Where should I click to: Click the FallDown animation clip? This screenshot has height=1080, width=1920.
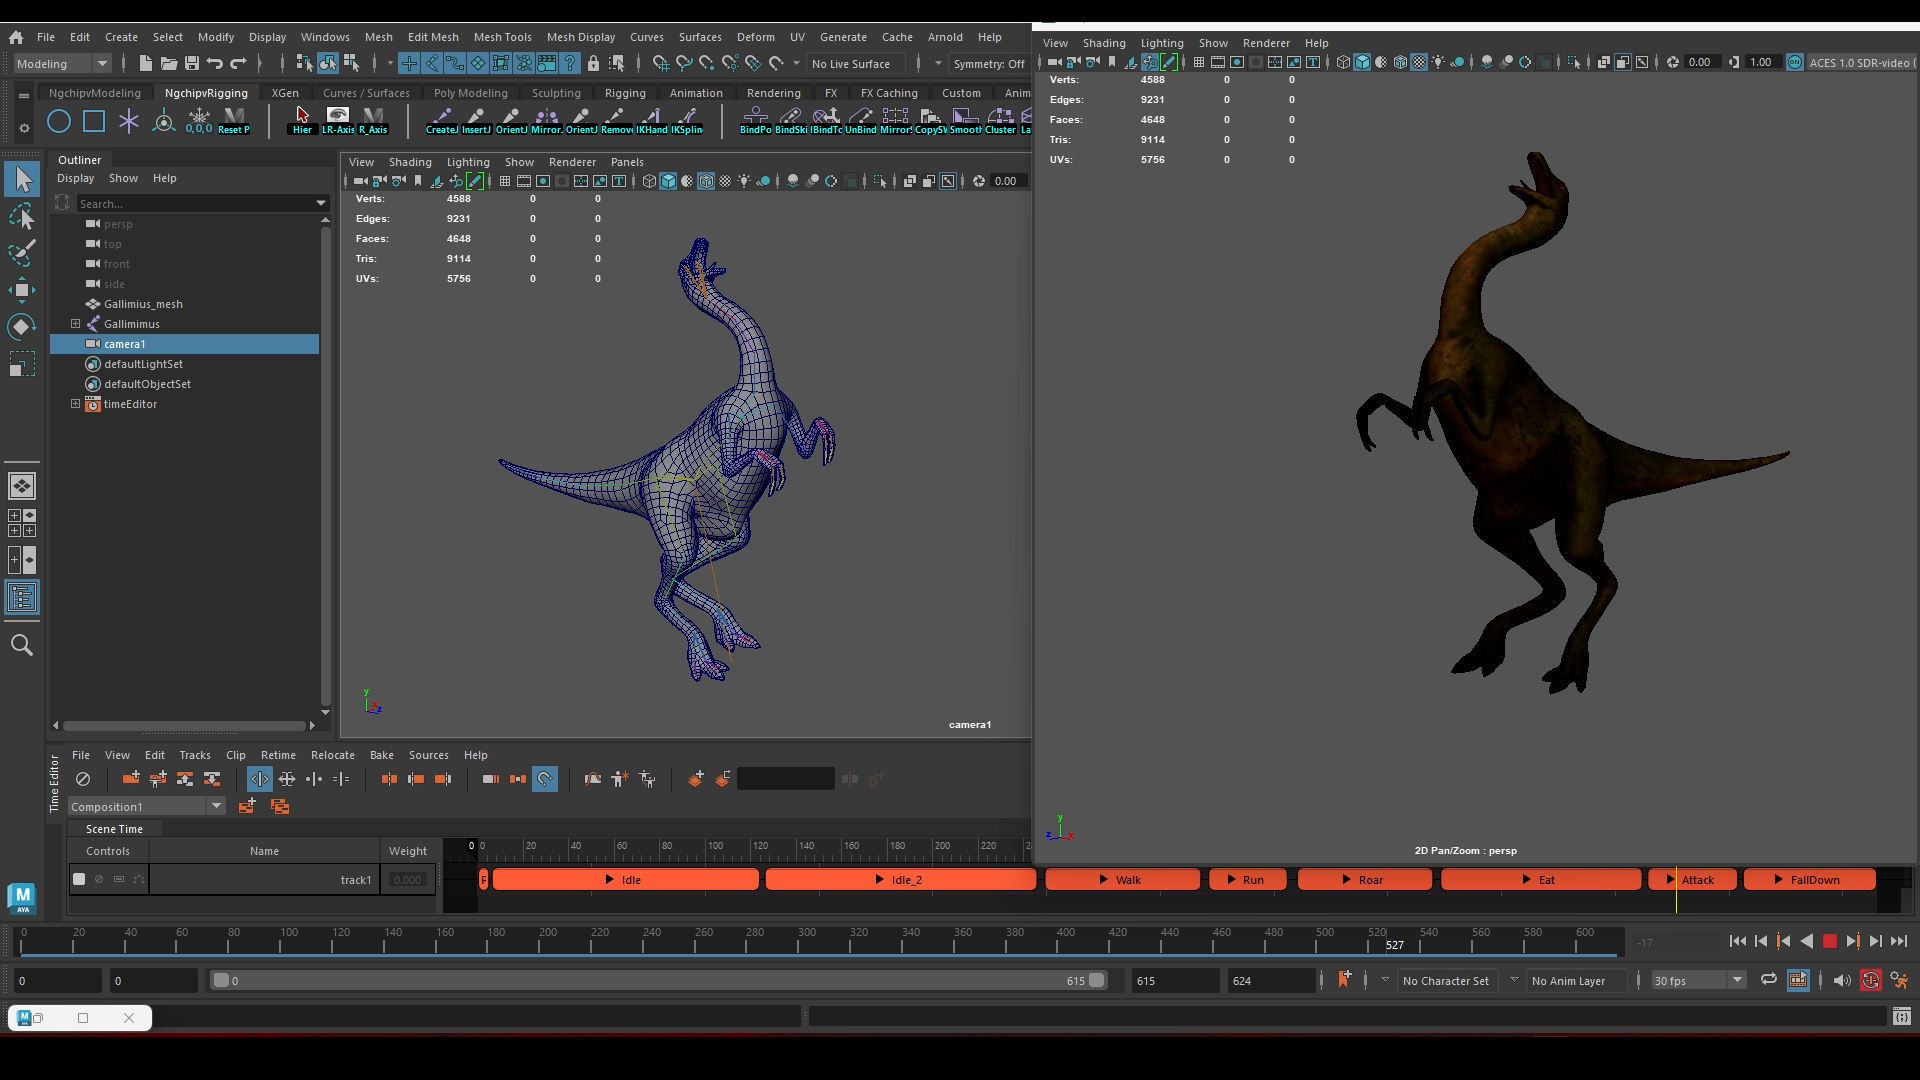click(1809, 879)
